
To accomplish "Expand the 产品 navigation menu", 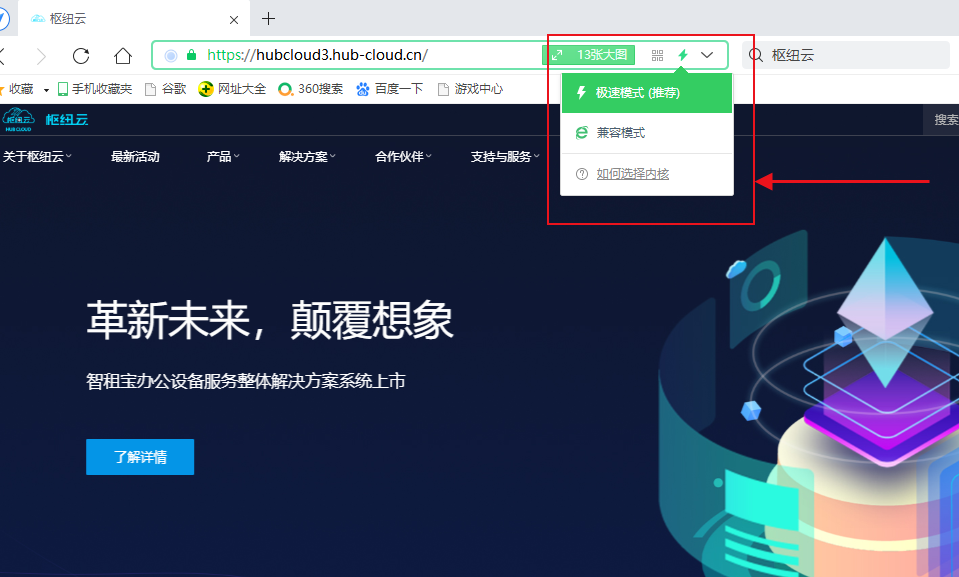I will click(222, 157).
